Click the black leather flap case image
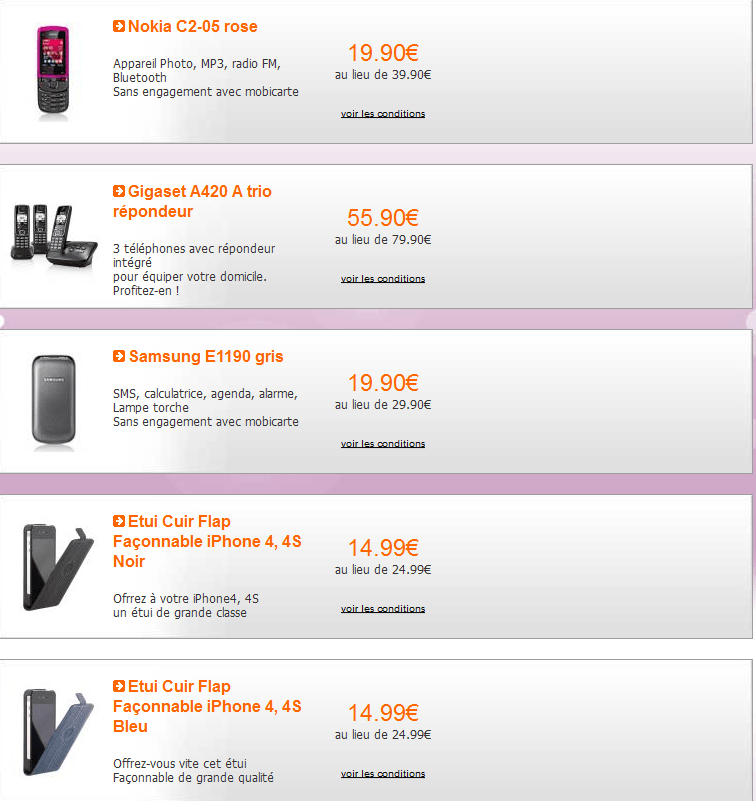This screenshot has height=801, width=756. pos(53,565)
